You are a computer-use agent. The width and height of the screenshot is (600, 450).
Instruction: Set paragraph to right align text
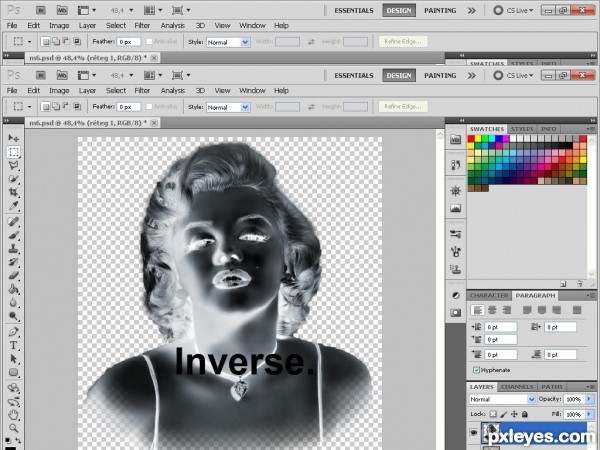coord(507,310)
